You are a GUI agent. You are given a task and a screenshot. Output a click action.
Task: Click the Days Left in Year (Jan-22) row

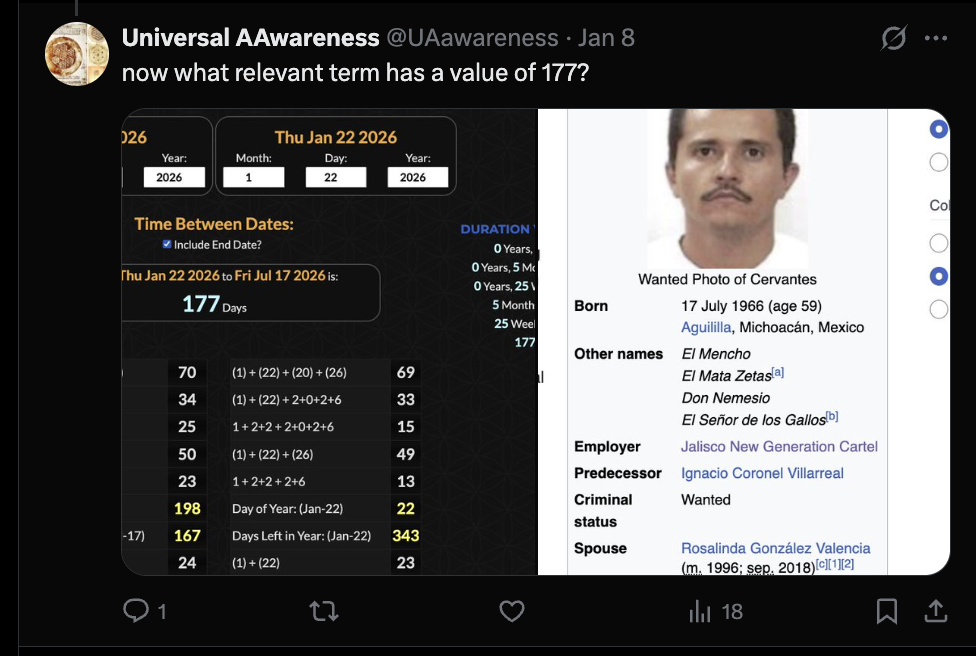(325, 536)
